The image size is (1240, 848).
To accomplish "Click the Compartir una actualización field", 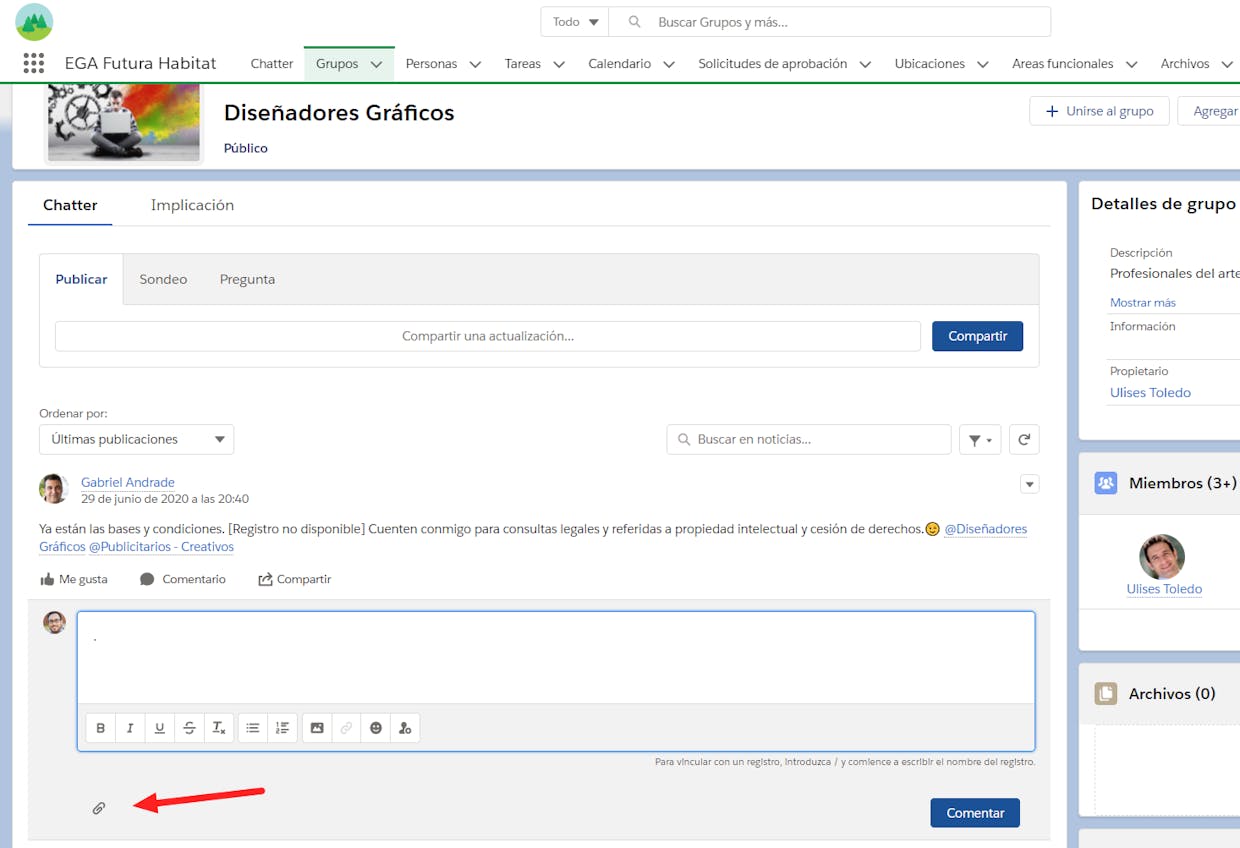I will pos(488,336).
